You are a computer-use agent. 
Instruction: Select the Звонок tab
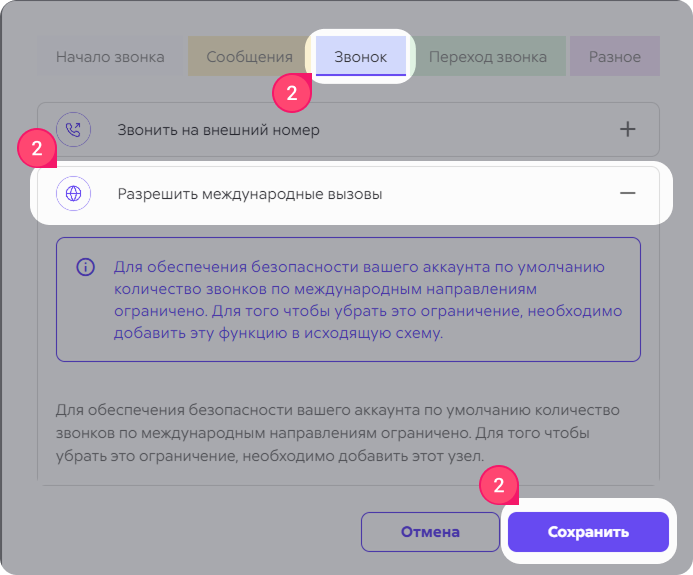click(x=361, y=57)
